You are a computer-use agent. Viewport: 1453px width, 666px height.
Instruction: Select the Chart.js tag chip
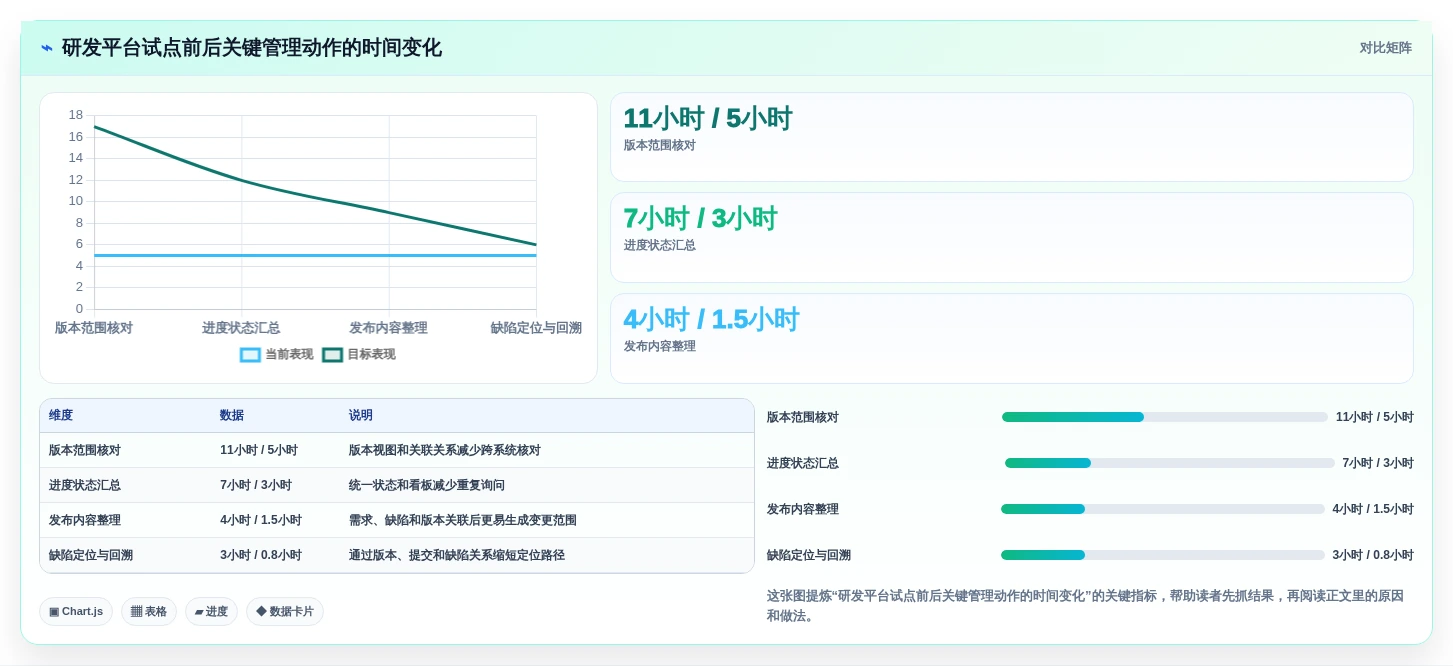click(76, 612)
